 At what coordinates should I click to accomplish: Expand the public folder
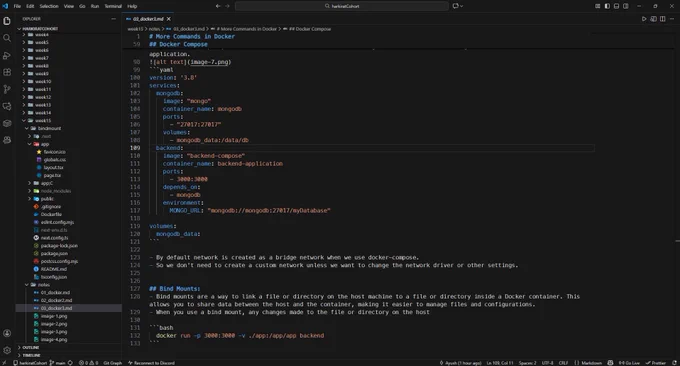click(x=47, y=199)
